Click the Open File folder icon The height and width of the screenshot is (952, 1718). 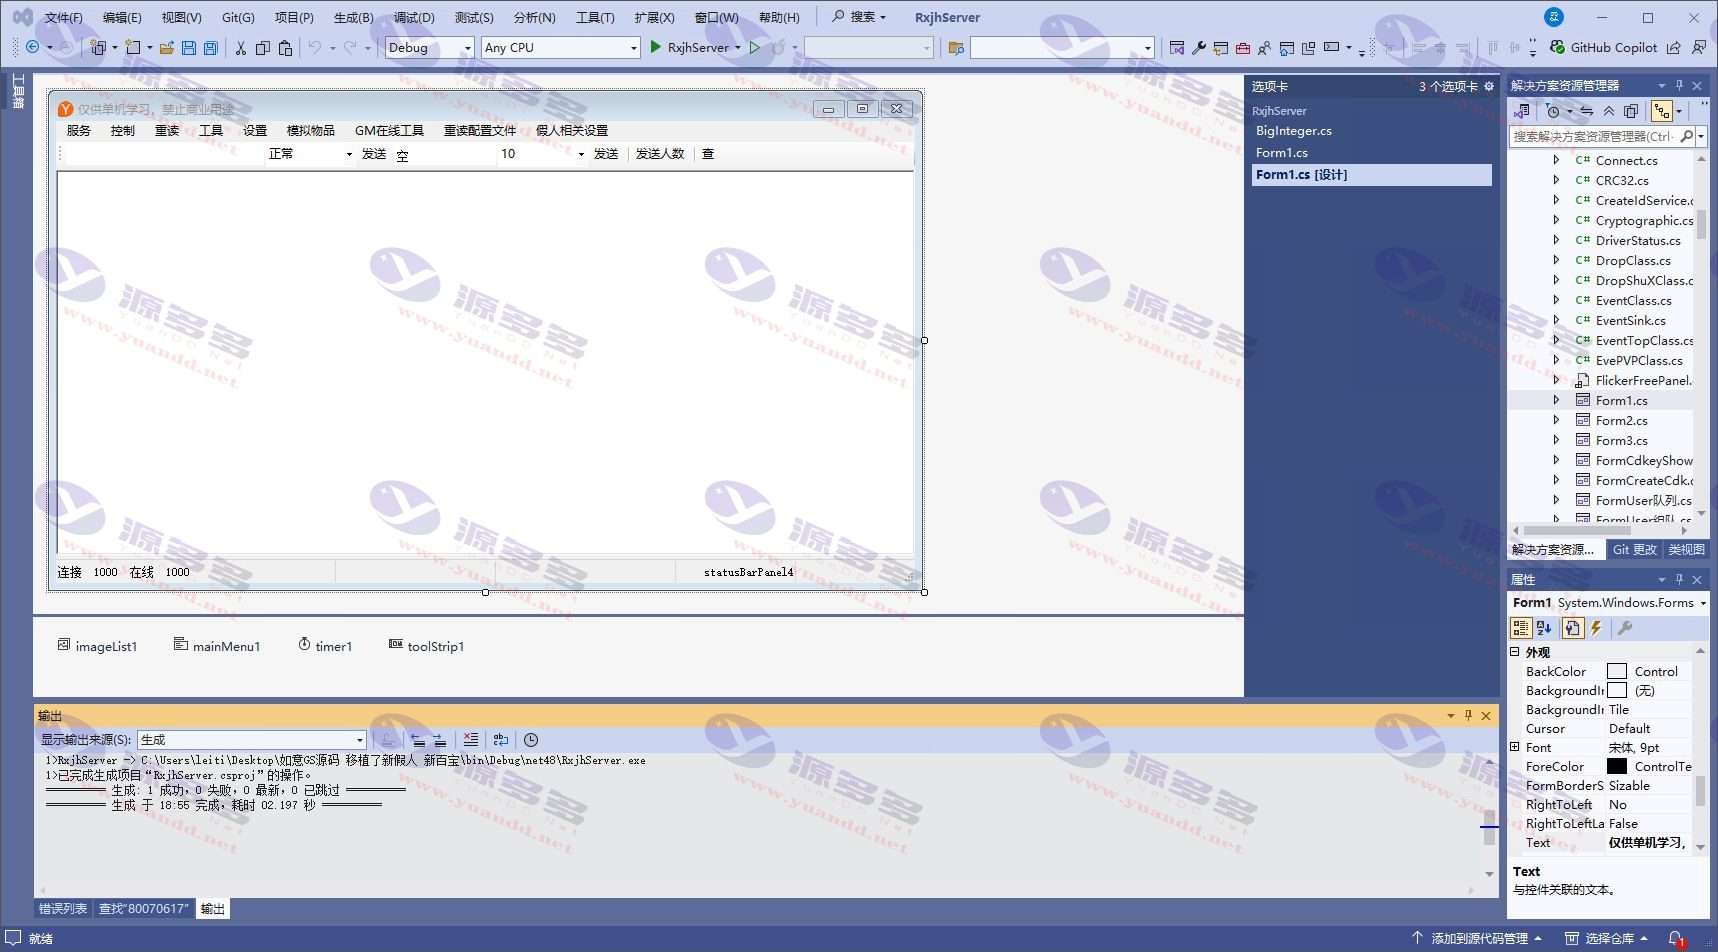(x=167, y=47)
